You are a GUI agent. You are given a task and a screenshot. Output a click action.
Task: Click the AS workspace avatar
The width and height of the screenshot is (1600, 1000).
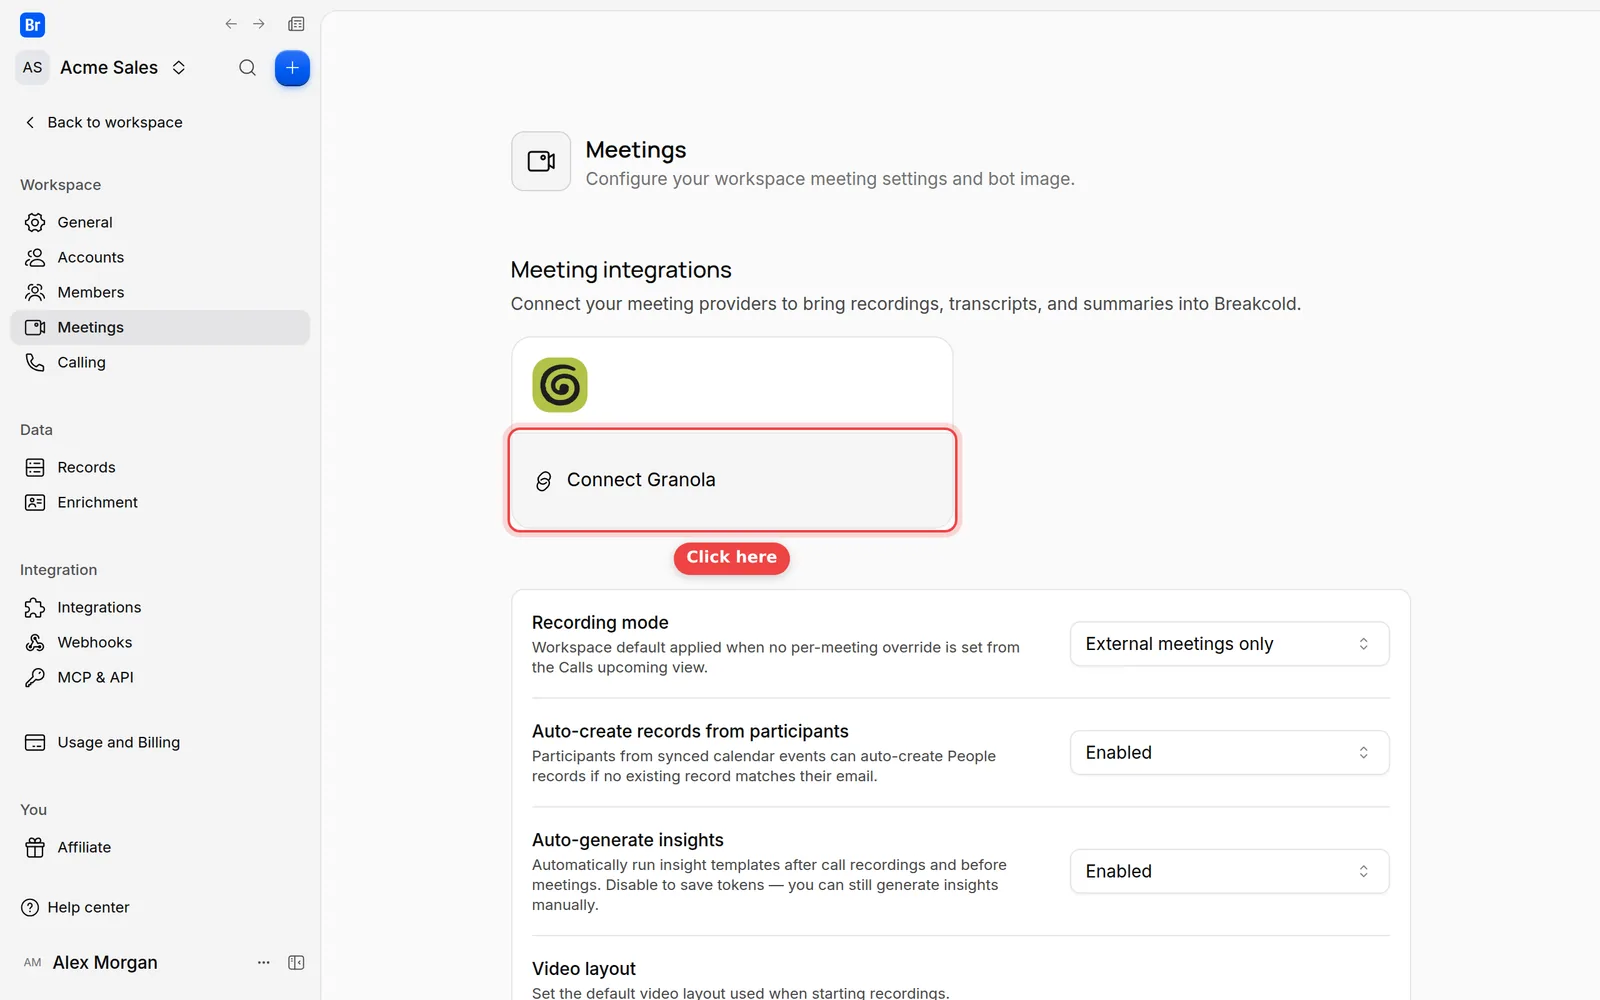33,68
